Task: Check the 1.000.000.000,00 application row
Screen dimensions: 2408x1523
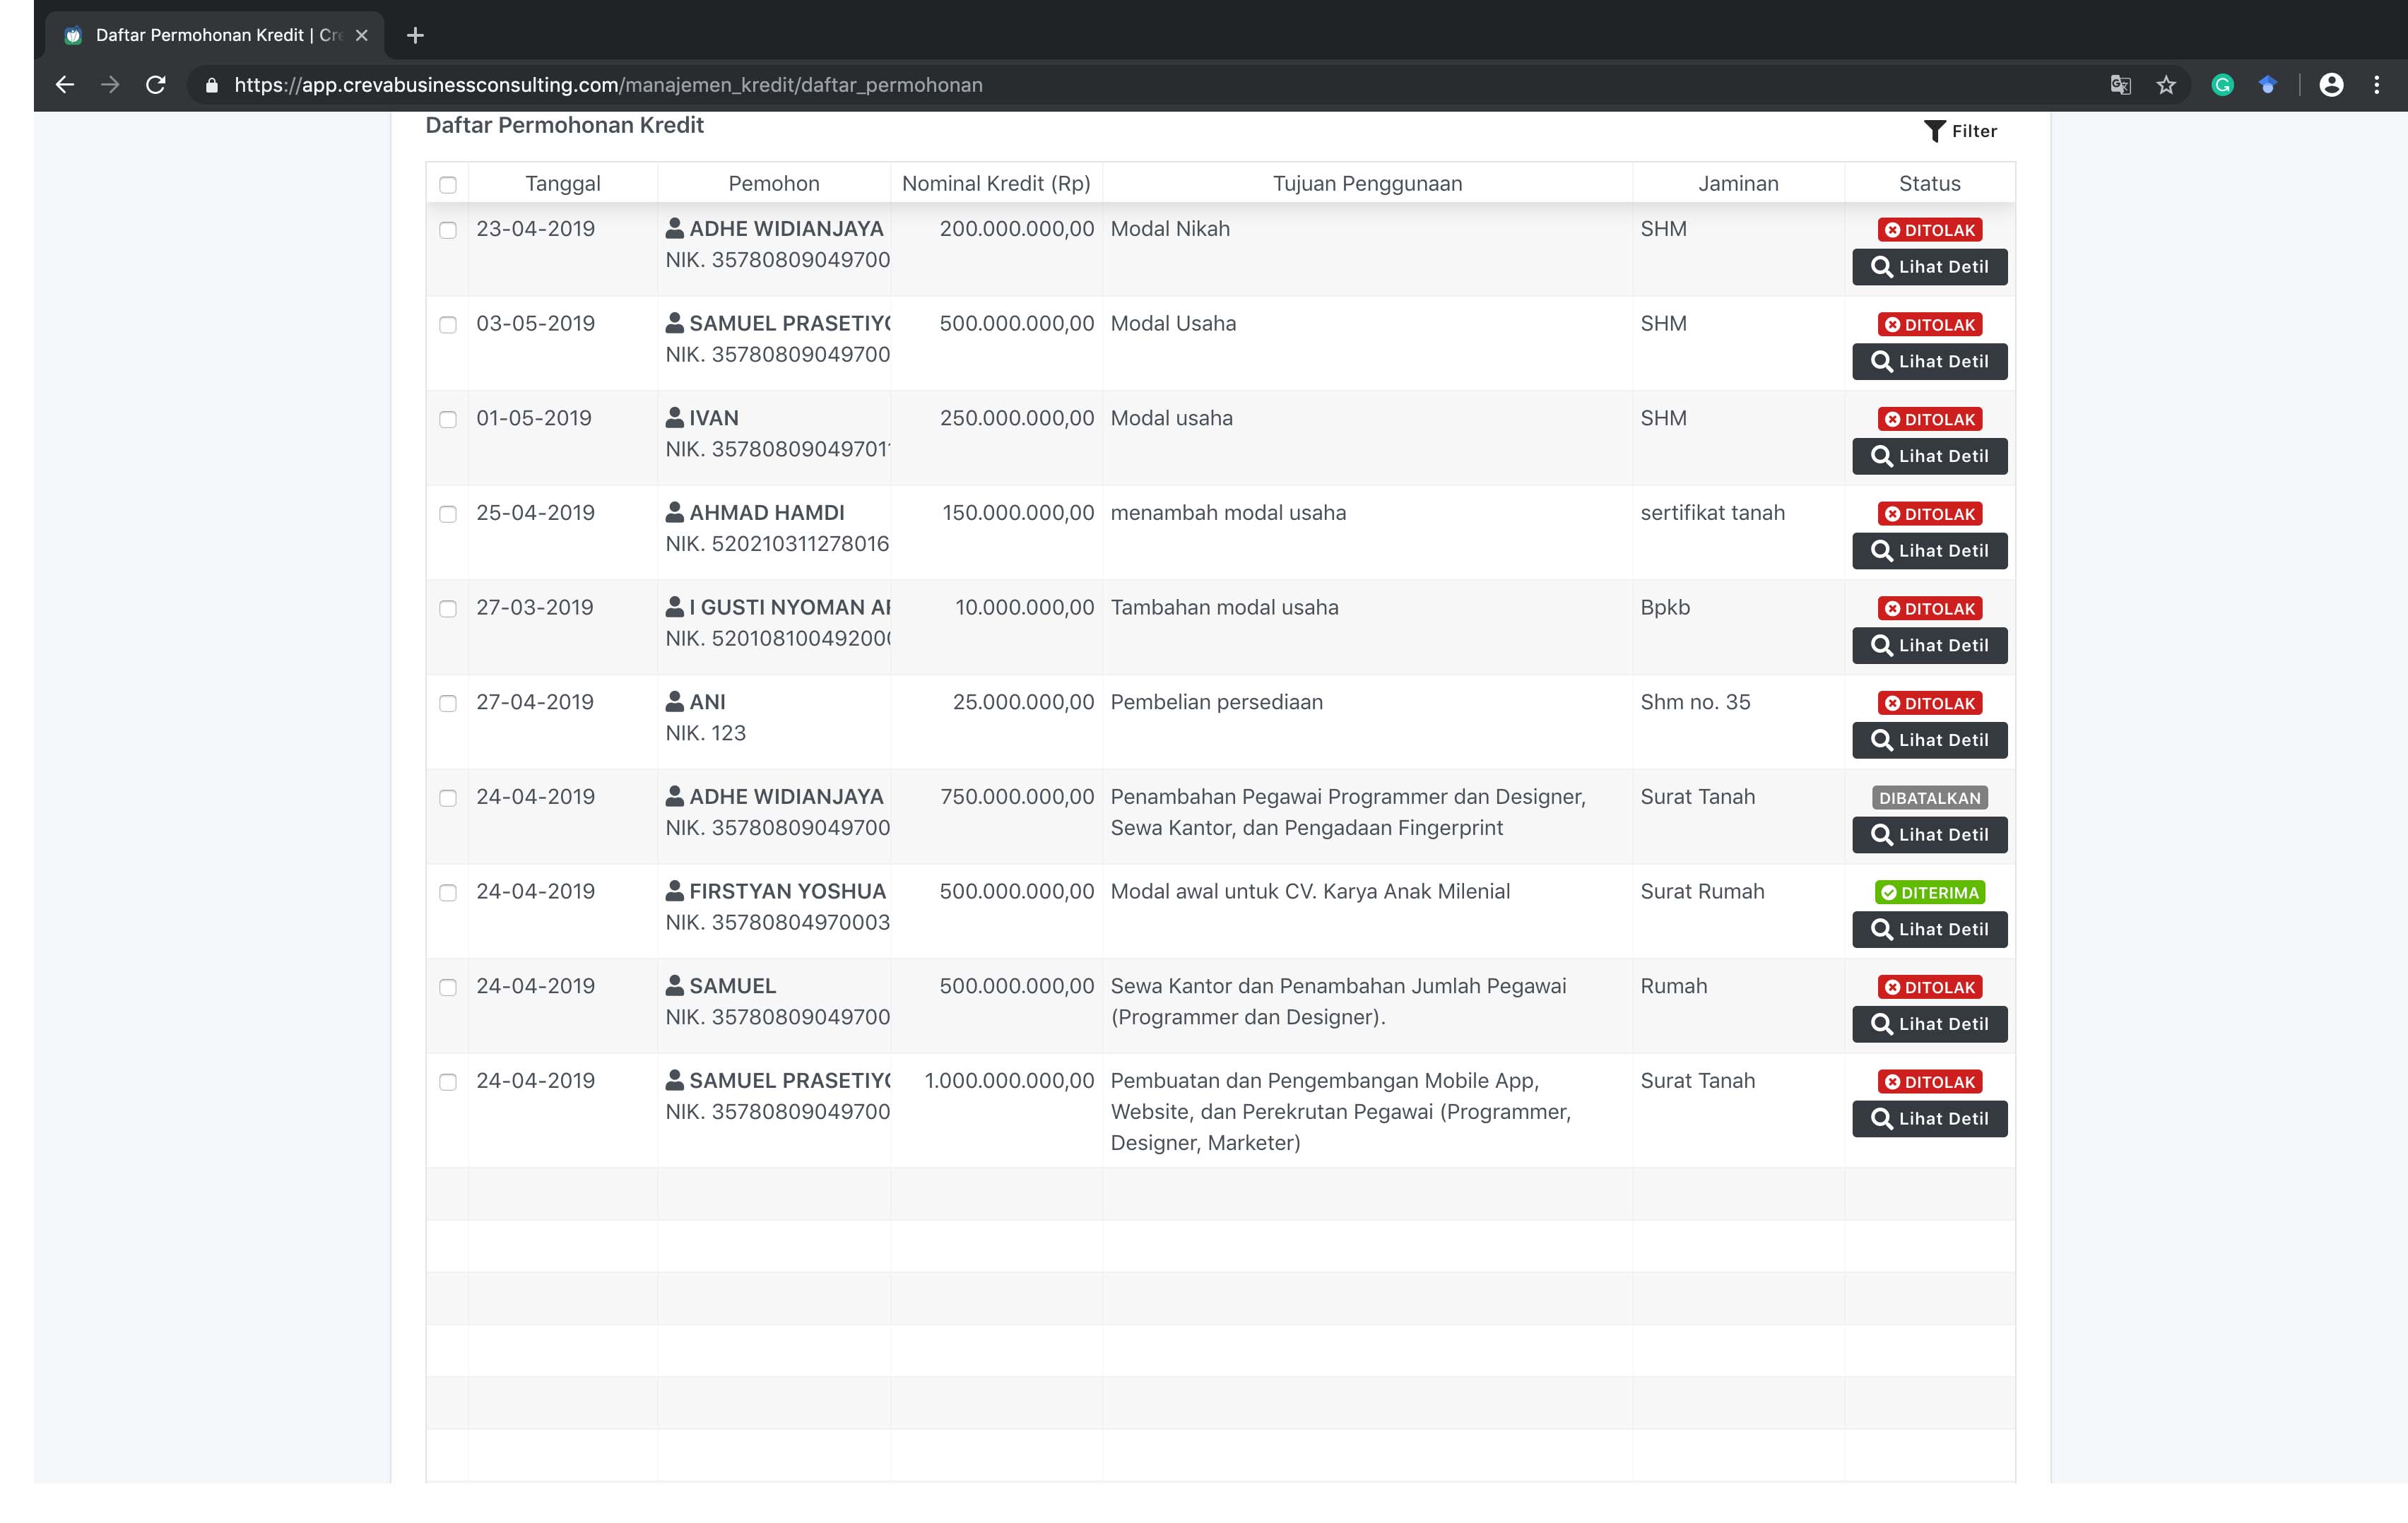Action: [448, 1082]
